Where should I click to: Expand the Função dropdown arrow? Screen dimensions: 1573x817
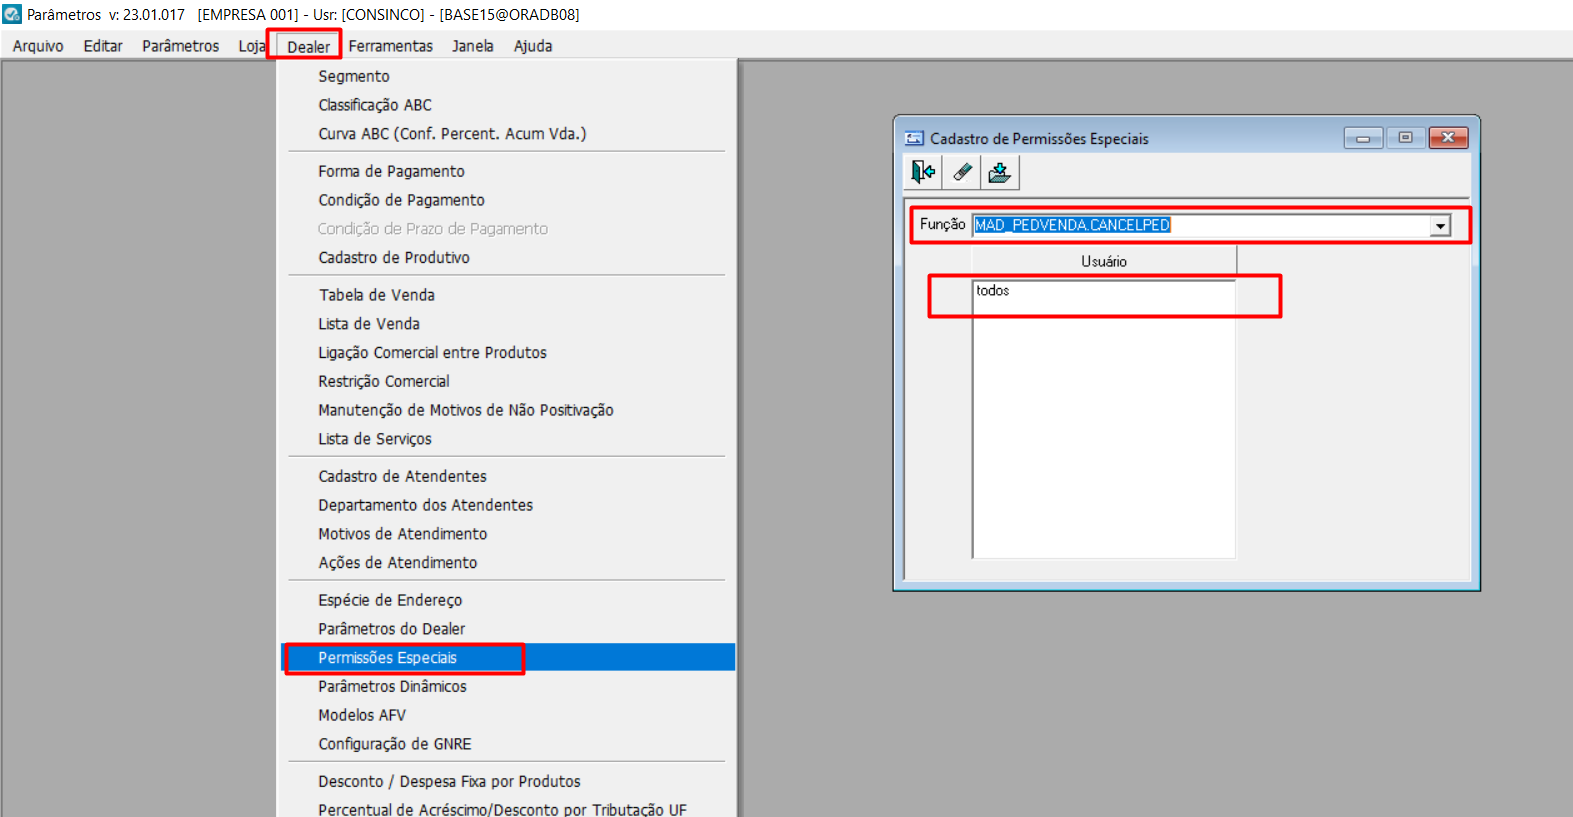[1440, 226]
